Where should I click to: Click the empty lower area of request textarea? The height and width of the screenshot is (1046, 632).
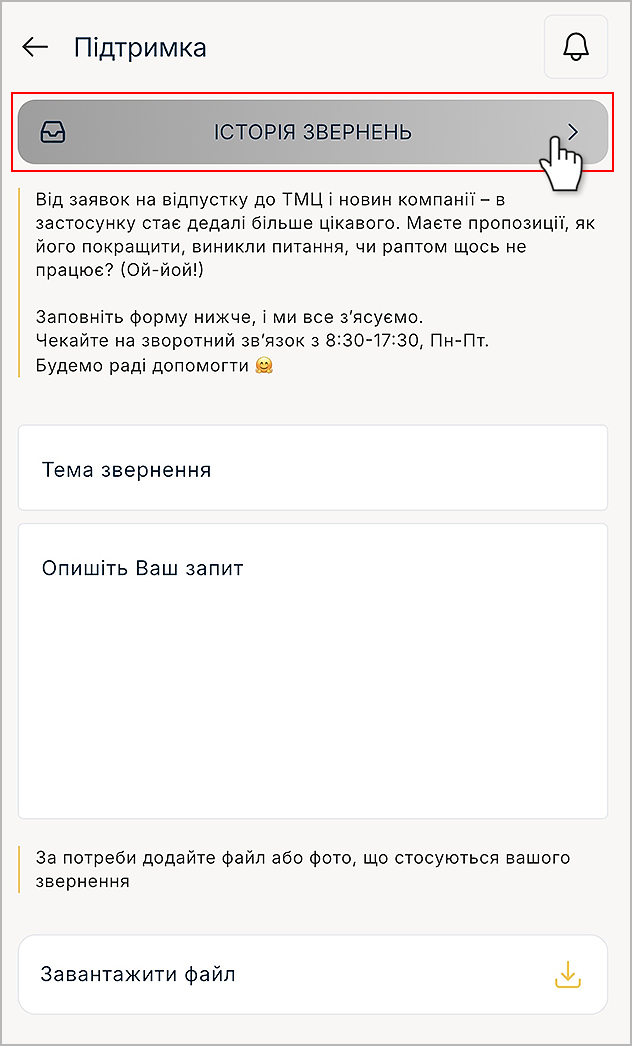pyautogui.click(x=312, y=740)
